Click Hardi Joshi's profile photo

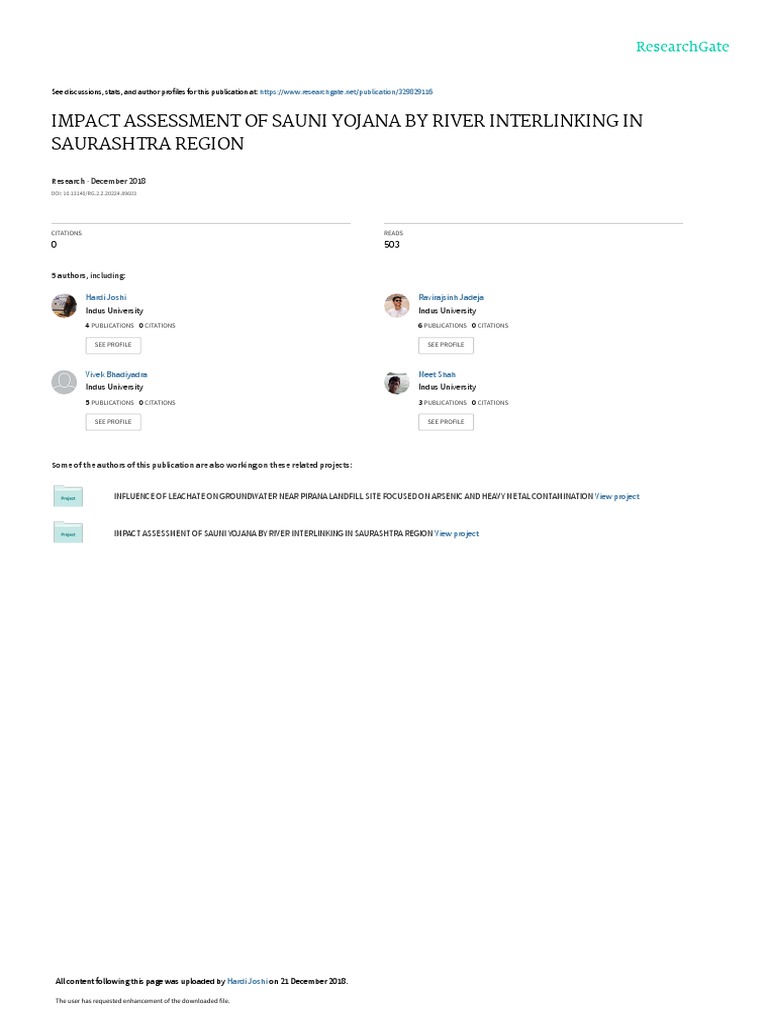click(x=64, y=306)
